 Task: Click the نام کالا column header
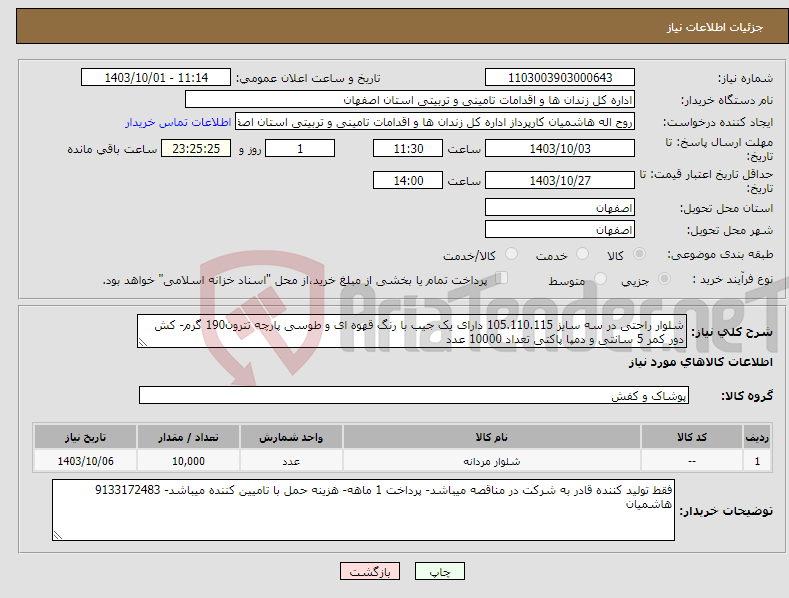(x=492, y=437)
